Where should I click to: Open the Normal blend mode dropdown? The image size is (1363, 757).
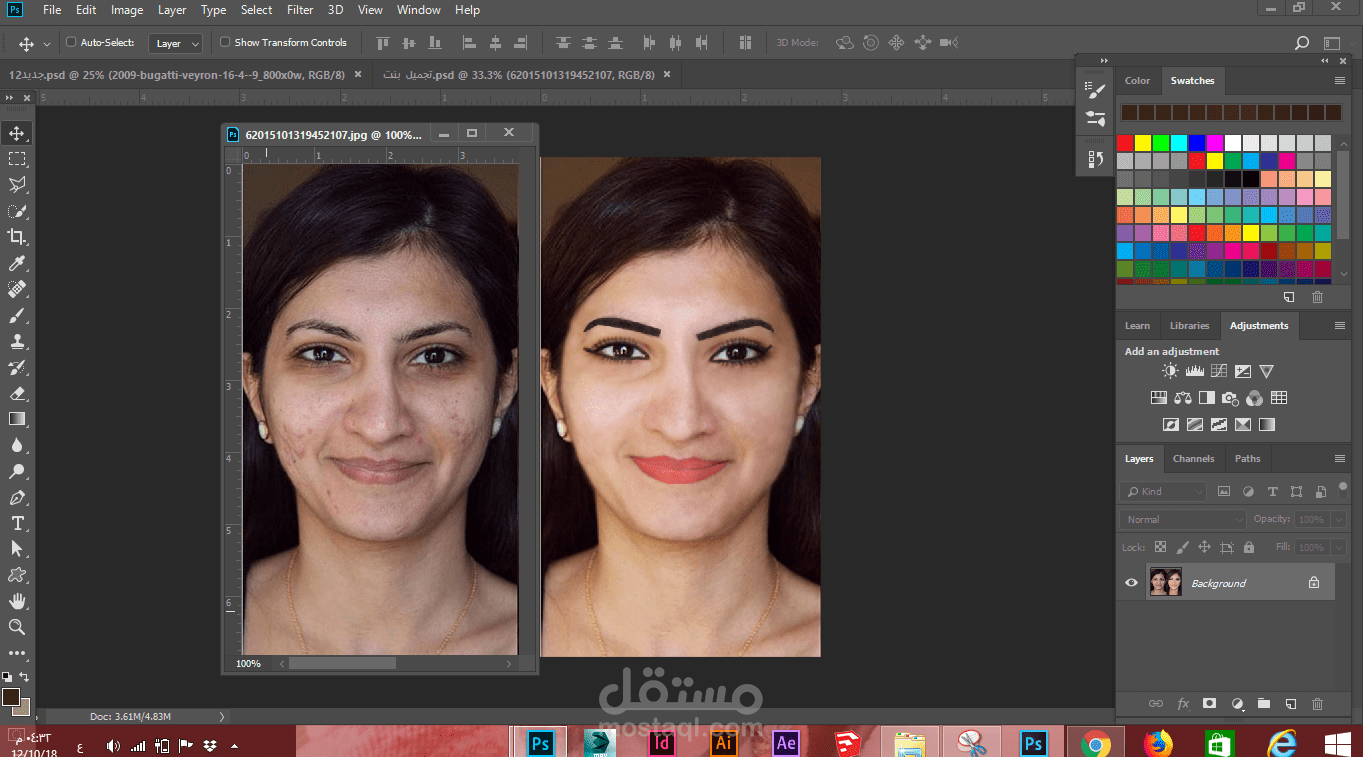pyautogui.click(x=1183, y=519)
